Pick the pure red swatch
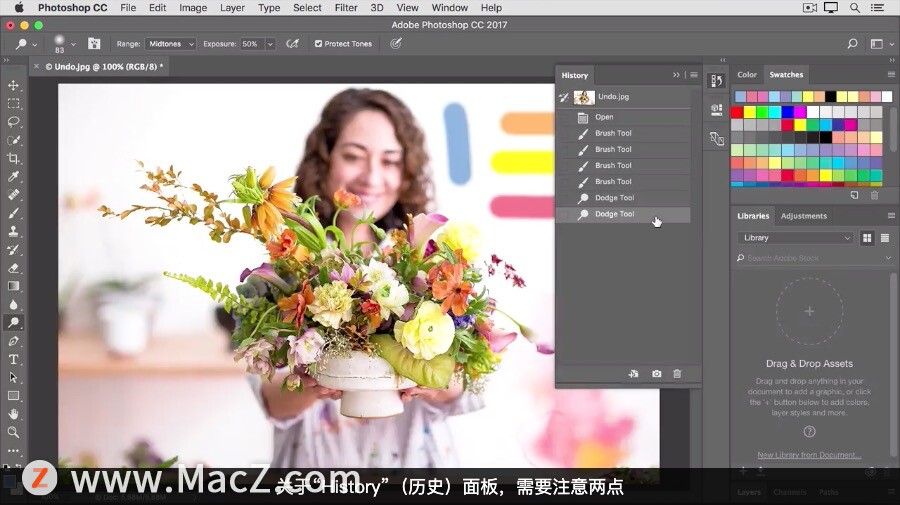The image size is (900, 505). coord(737,112)
